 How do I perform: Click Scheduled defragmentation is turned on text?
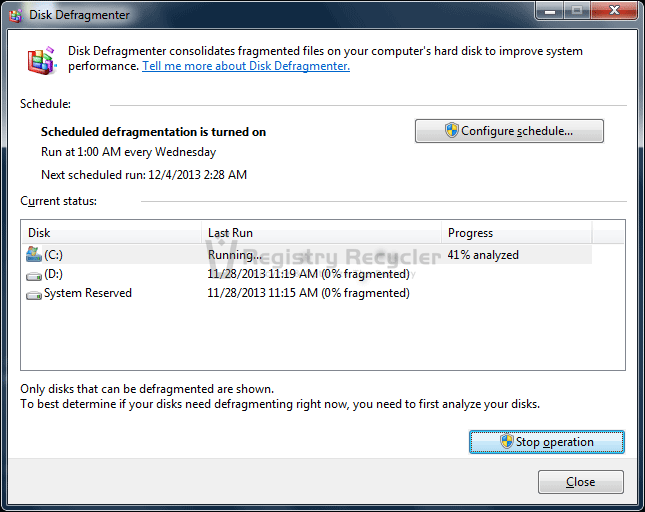point(153,132)
